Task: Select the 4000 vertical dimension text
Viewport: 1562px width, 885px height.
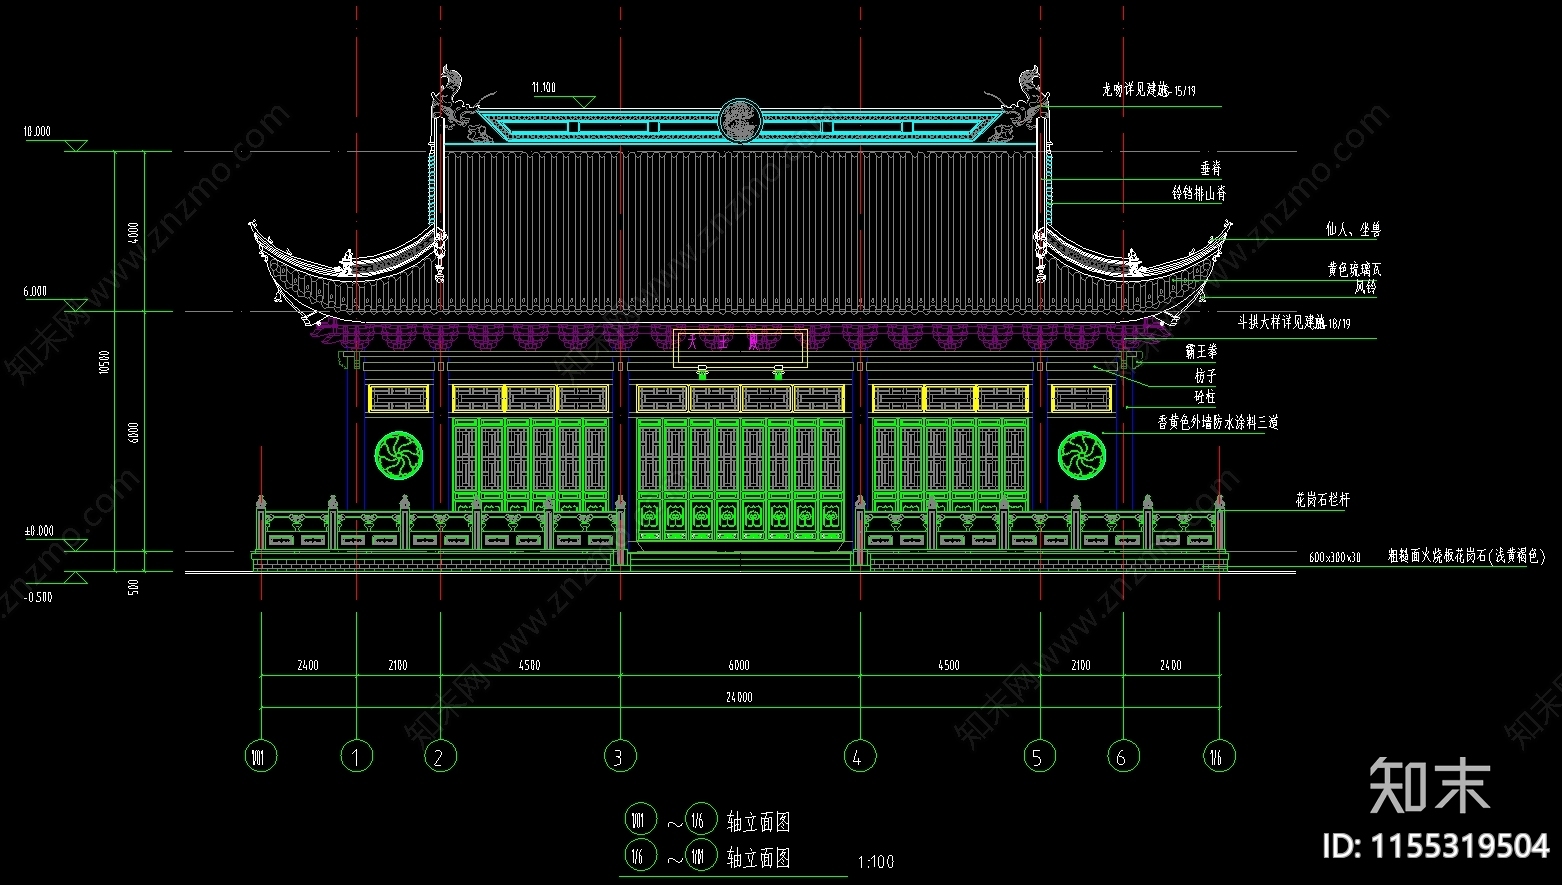Action: coord(134,232)
